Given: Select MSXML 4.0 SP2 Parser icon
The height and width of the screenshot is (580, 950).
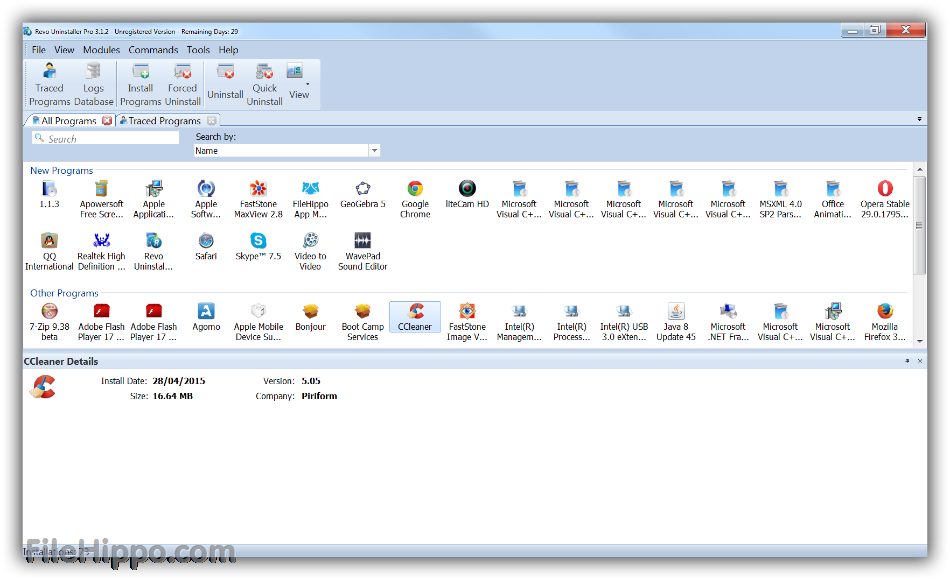Looking at the screenshot, I should (780, 199).
